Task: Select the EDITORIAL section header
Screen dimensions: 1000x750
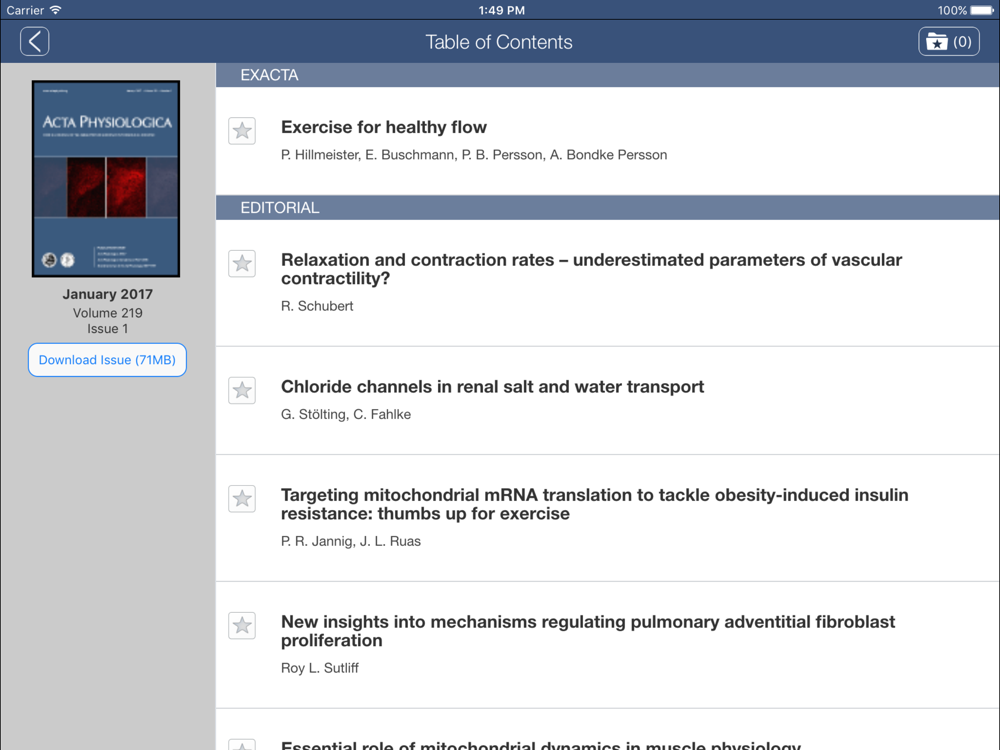Action: point(607,208)
